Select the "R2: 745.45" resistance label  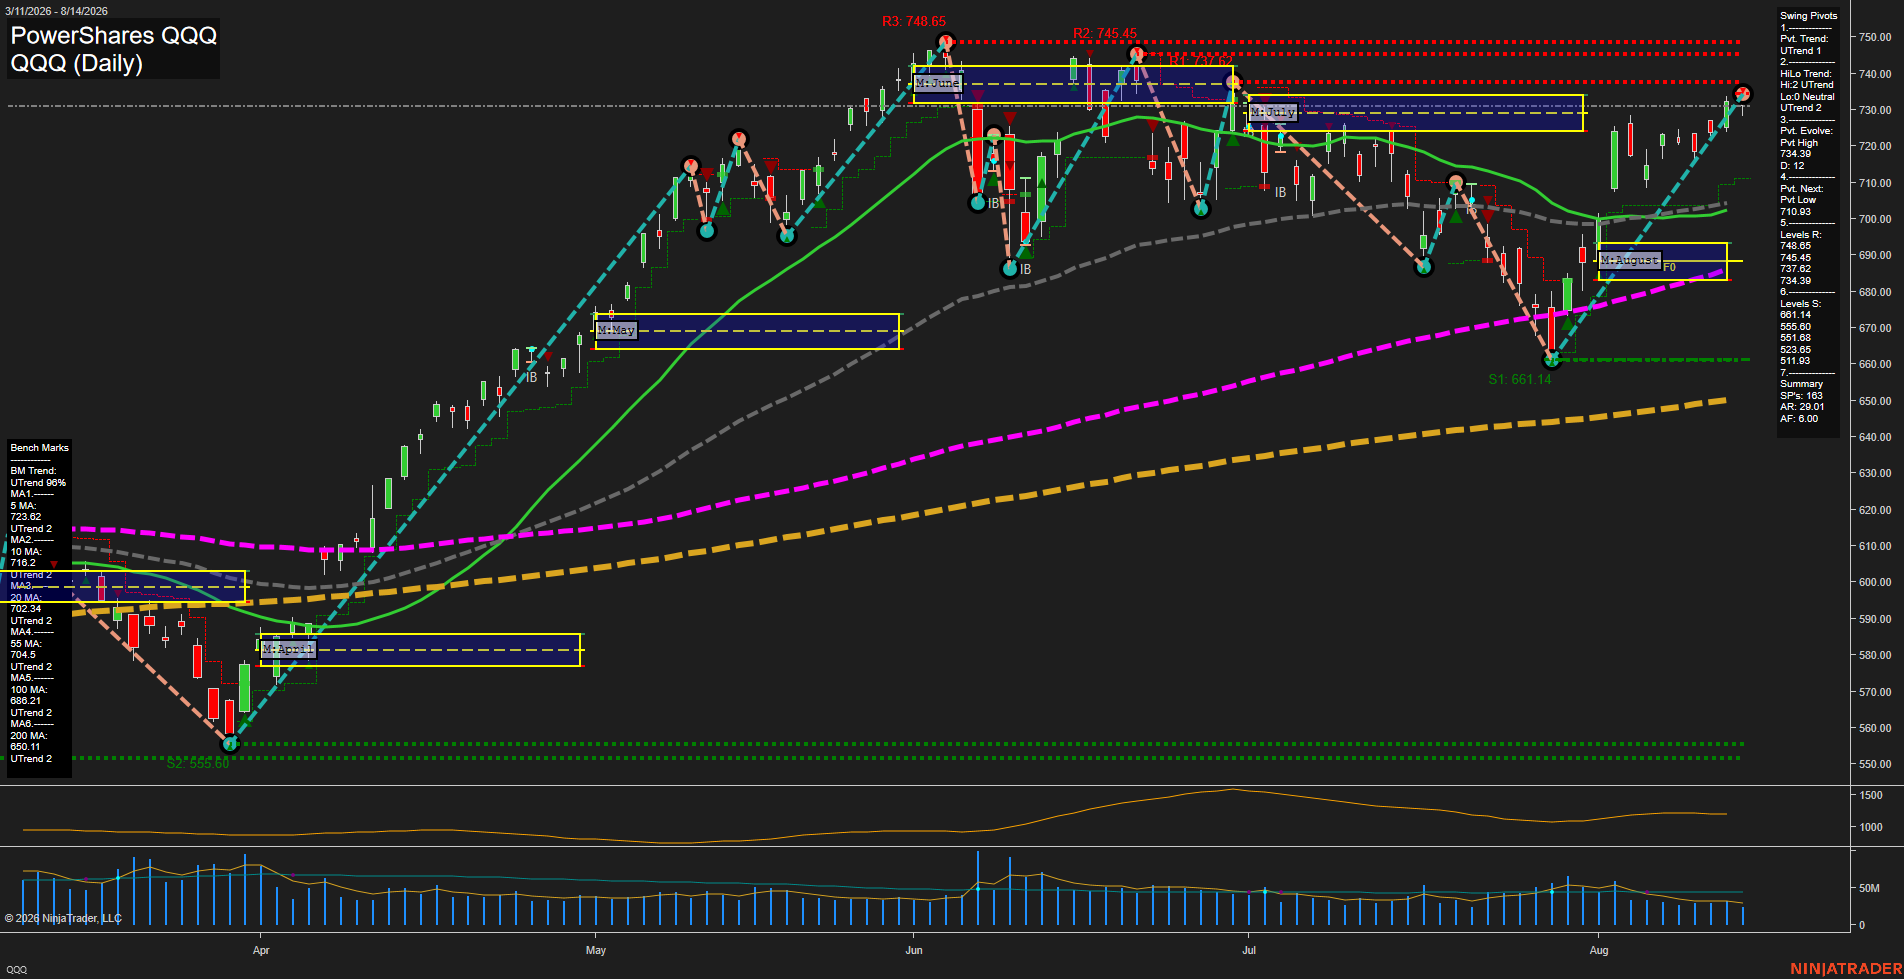pyautogui.click(x=1104, y=33)
